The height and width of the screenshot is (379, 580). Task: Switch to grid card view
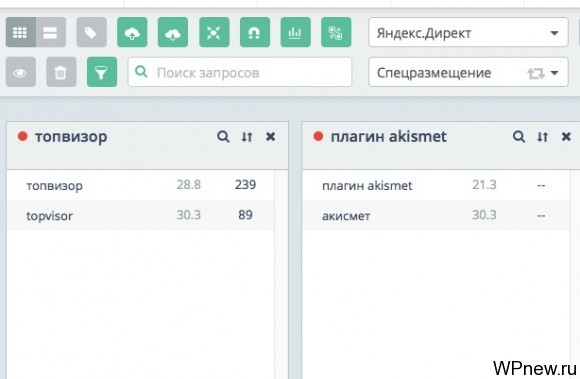(x=20, y=33)
